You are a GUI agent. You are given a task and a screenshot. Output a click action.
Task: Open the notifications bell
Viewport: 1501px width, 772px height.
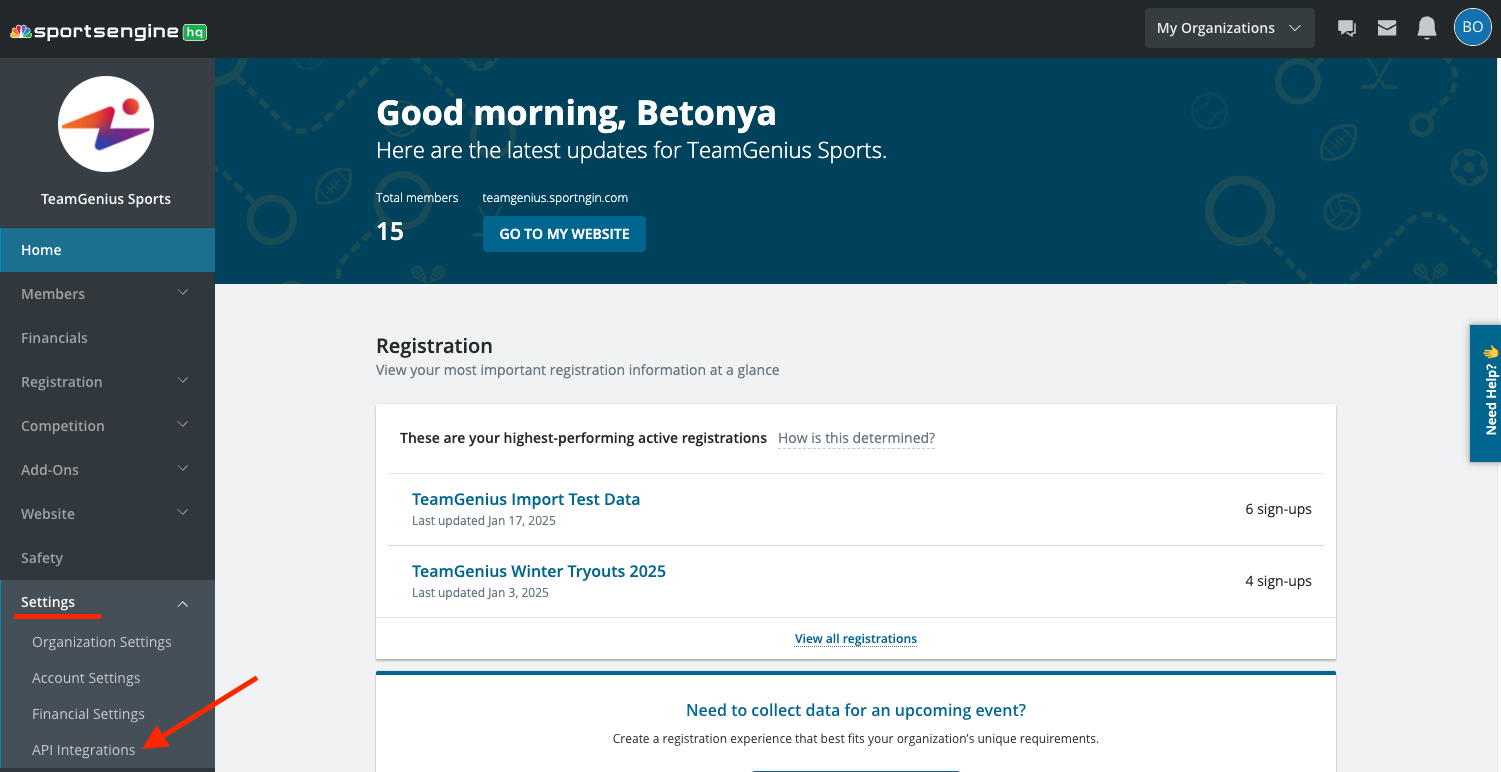pos(1427,28)
